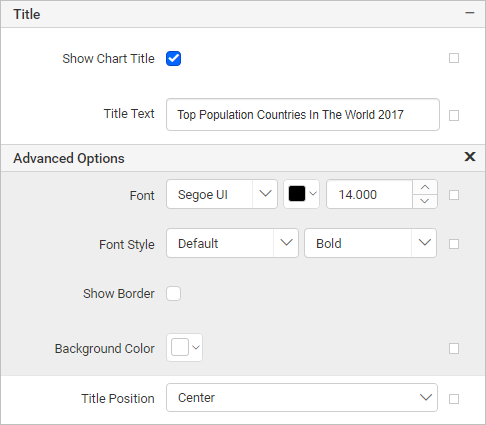Enable the Show Border checkbox

(x=173, y=293)
